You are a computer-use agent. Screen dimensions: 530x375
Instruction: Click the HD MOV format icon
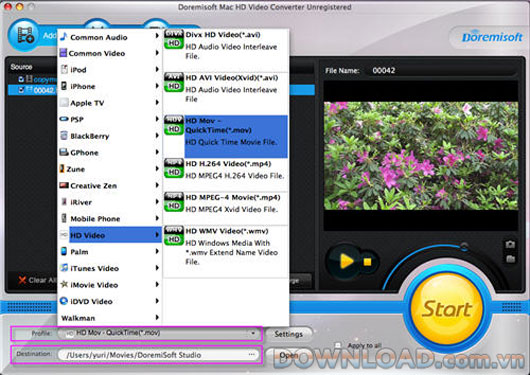[174, 125]
